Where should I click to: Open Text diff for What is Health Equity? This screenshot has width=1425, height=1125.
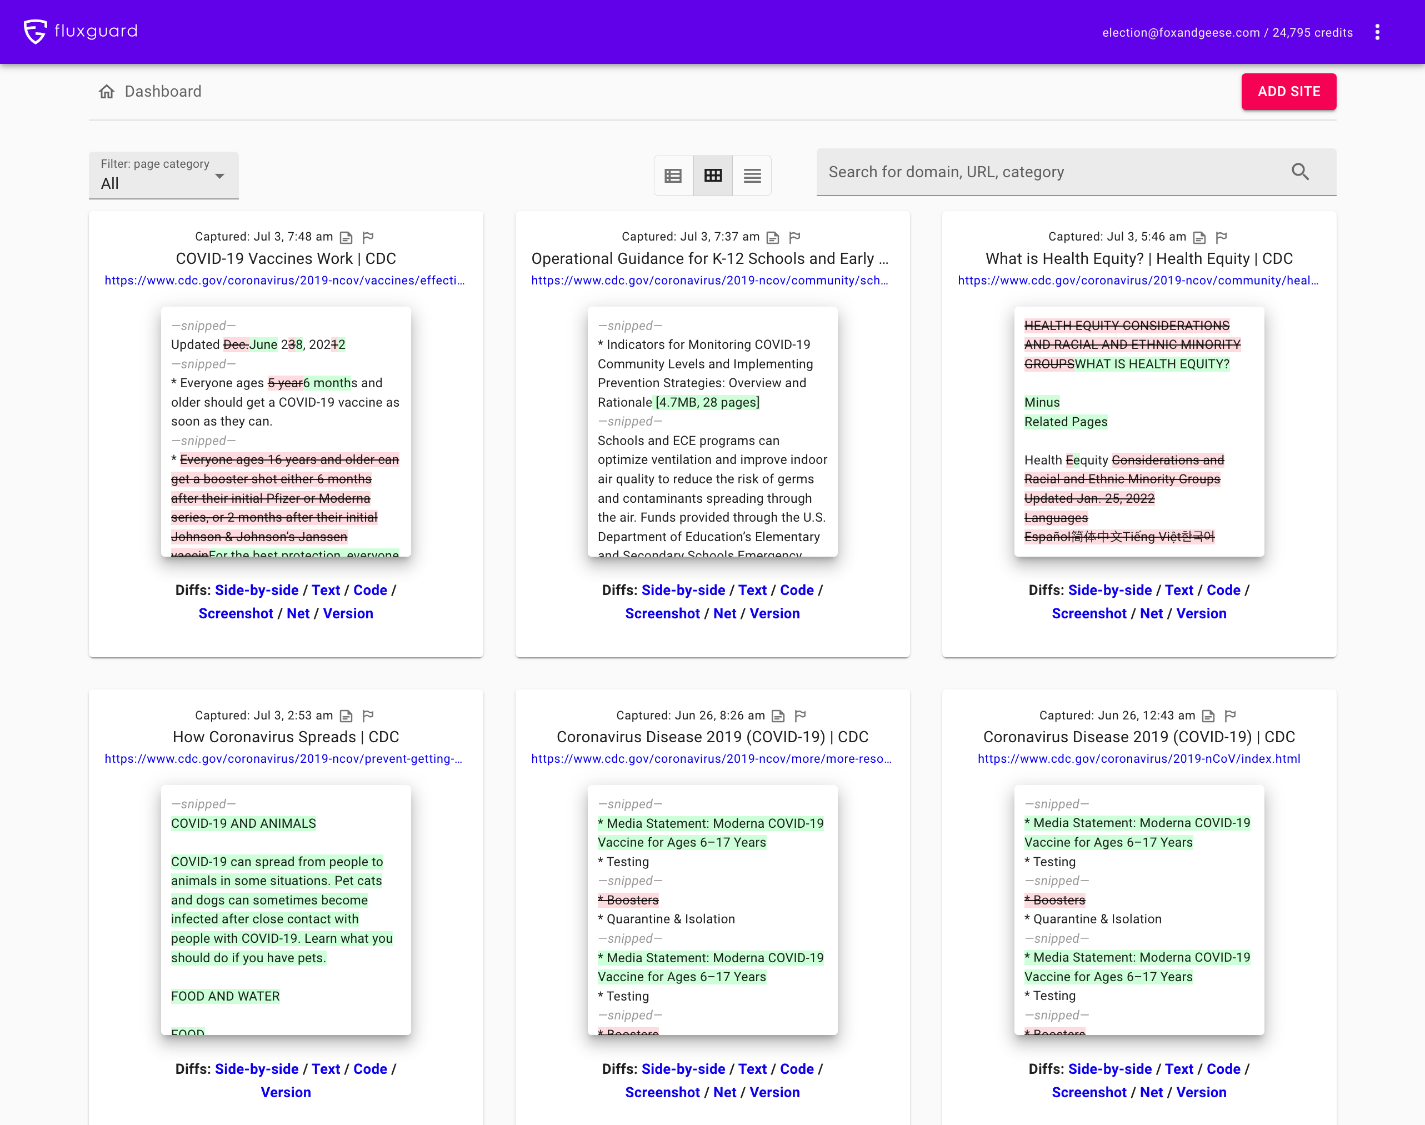[x=1180, y=591]
